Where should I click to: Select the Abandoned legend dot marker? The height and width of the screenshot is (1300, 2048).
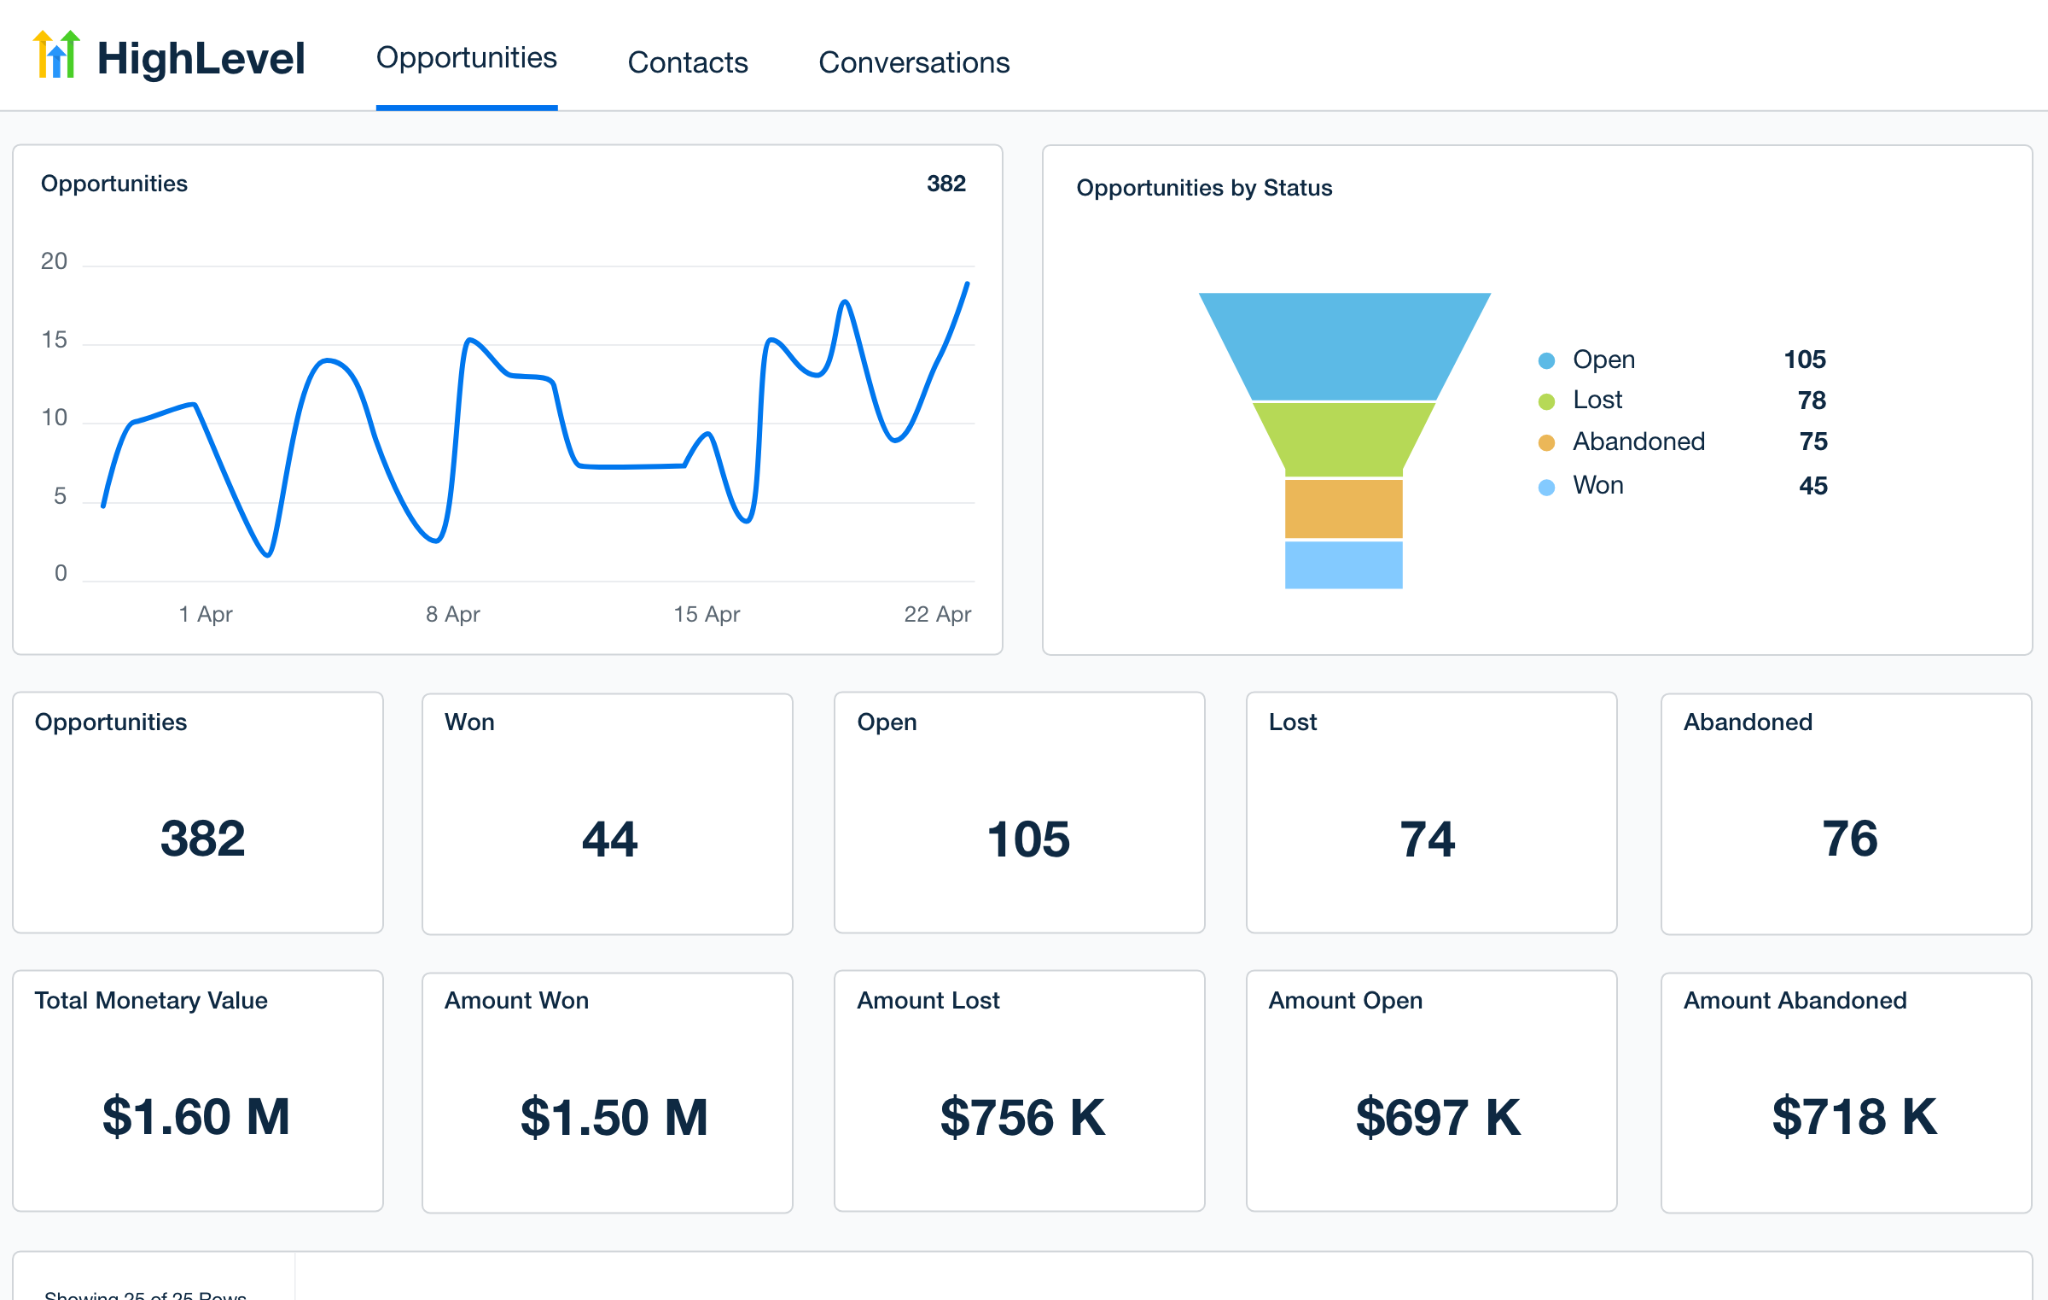click(1546, 441)
